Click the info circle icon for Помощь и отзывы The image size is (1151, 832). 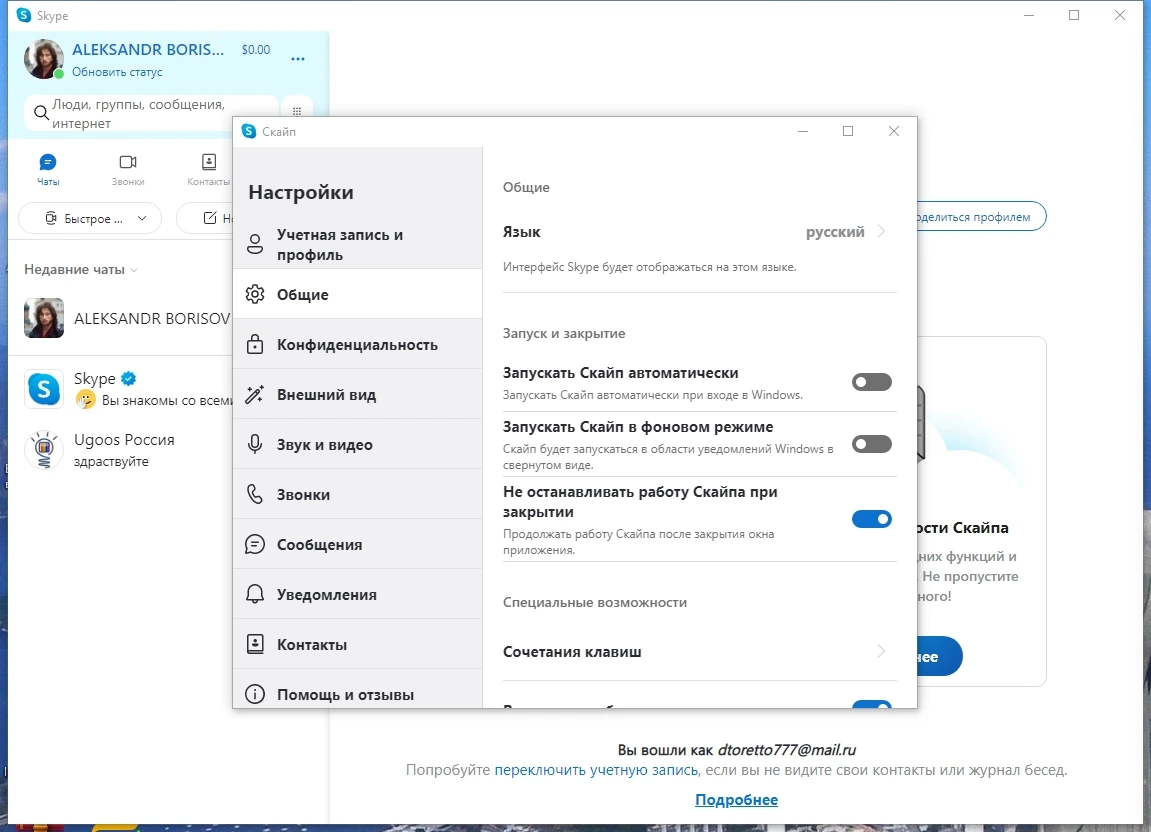coord(255,694)
